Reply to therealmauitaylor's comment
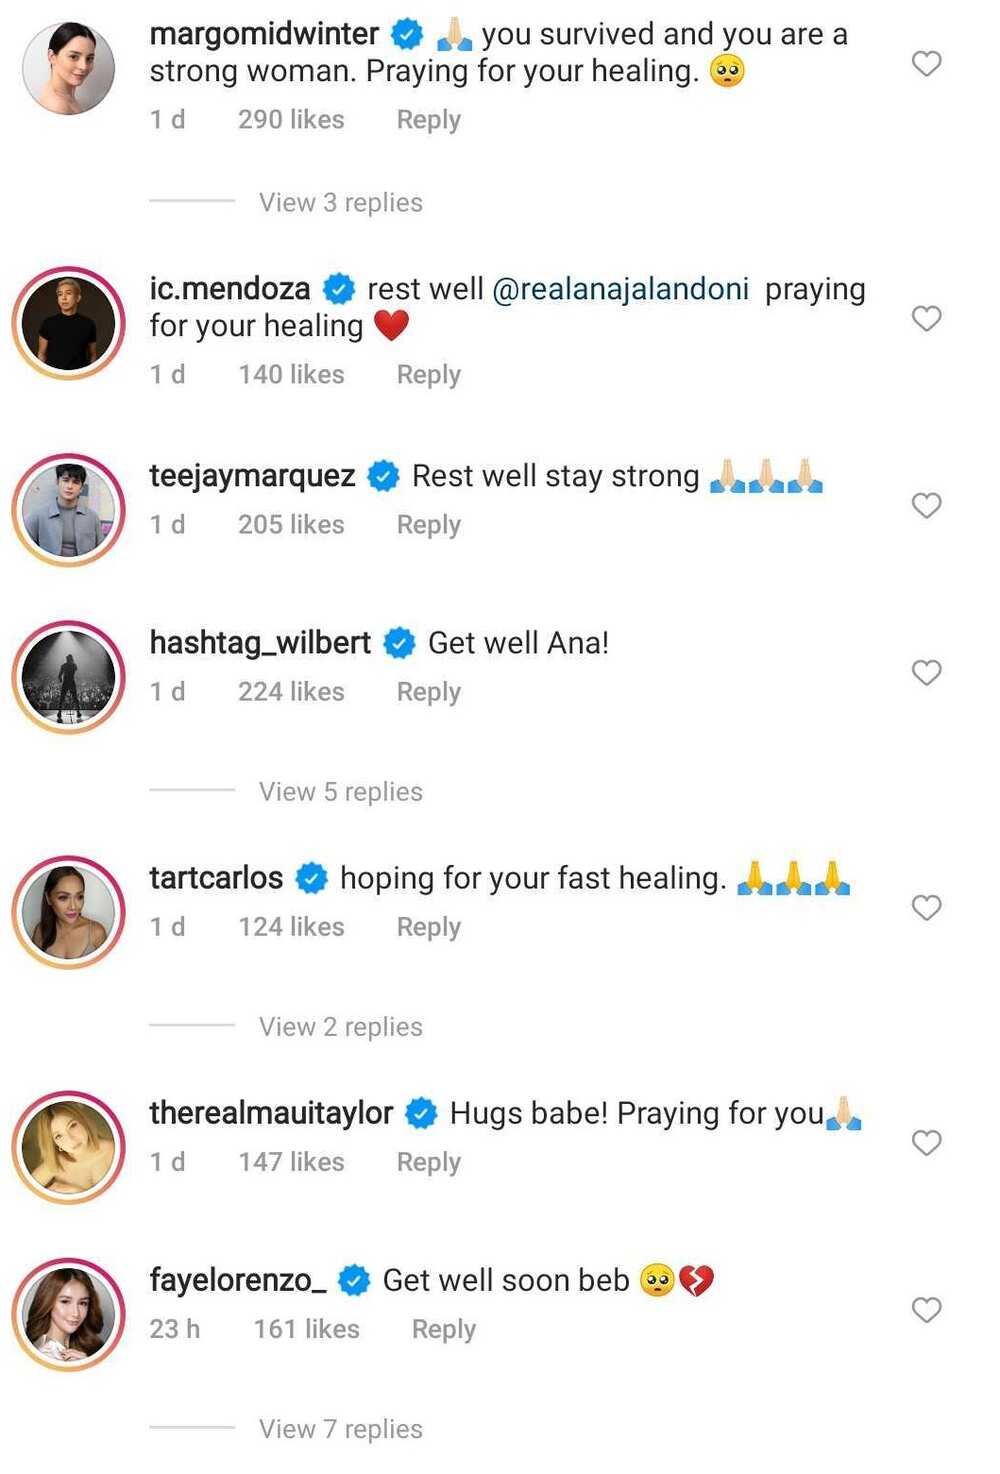Screen dimensions: 1000x1474 point(428,1162)
